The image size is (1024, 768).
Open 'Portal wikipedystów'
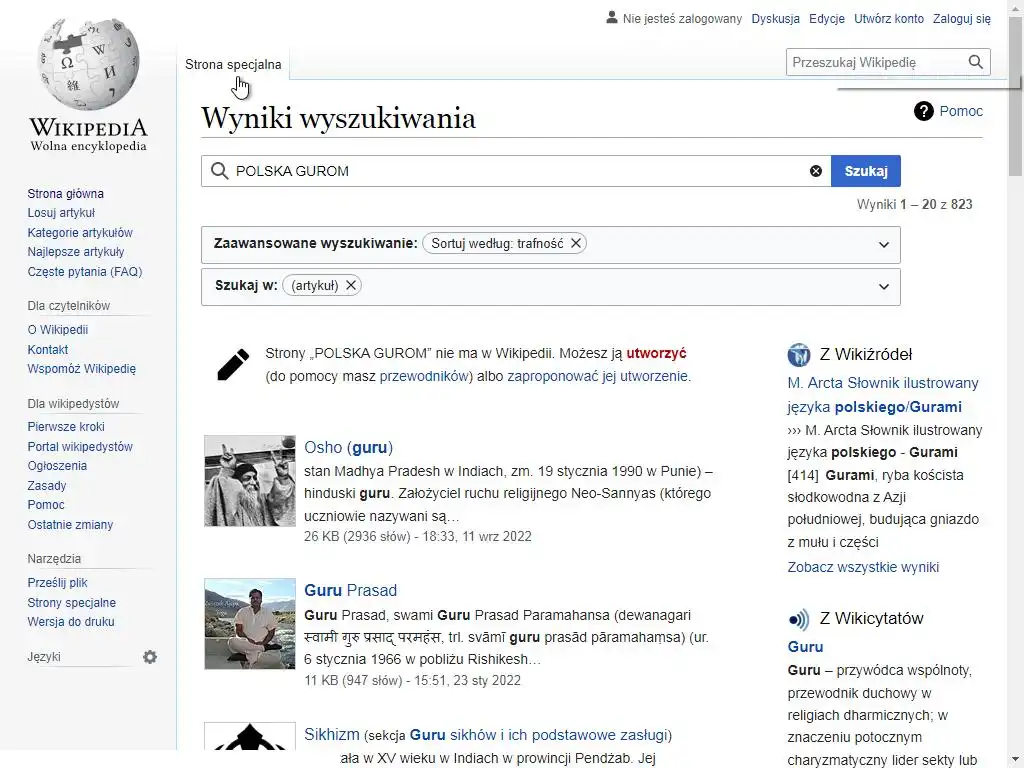[80, 447]
